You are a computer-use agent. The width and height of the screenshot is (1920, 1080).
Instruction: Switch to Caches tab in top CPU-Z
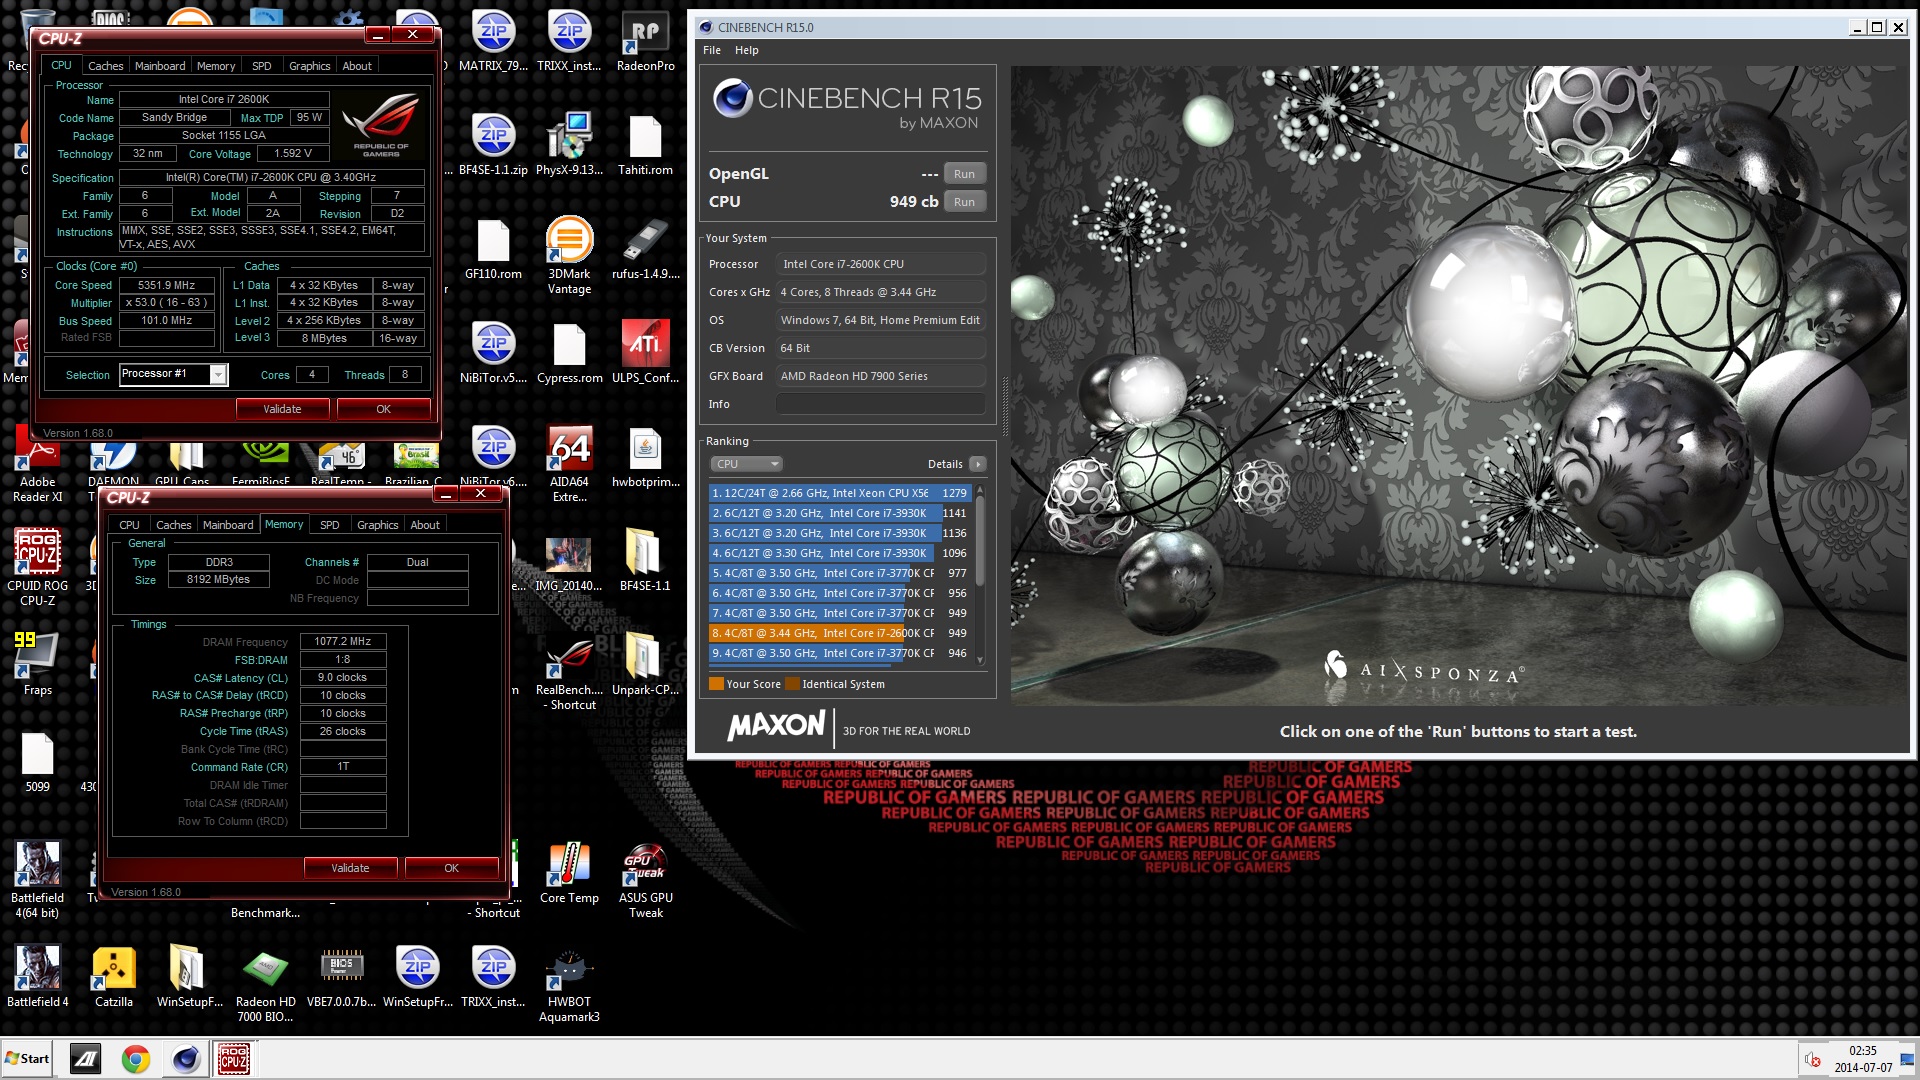106,66
